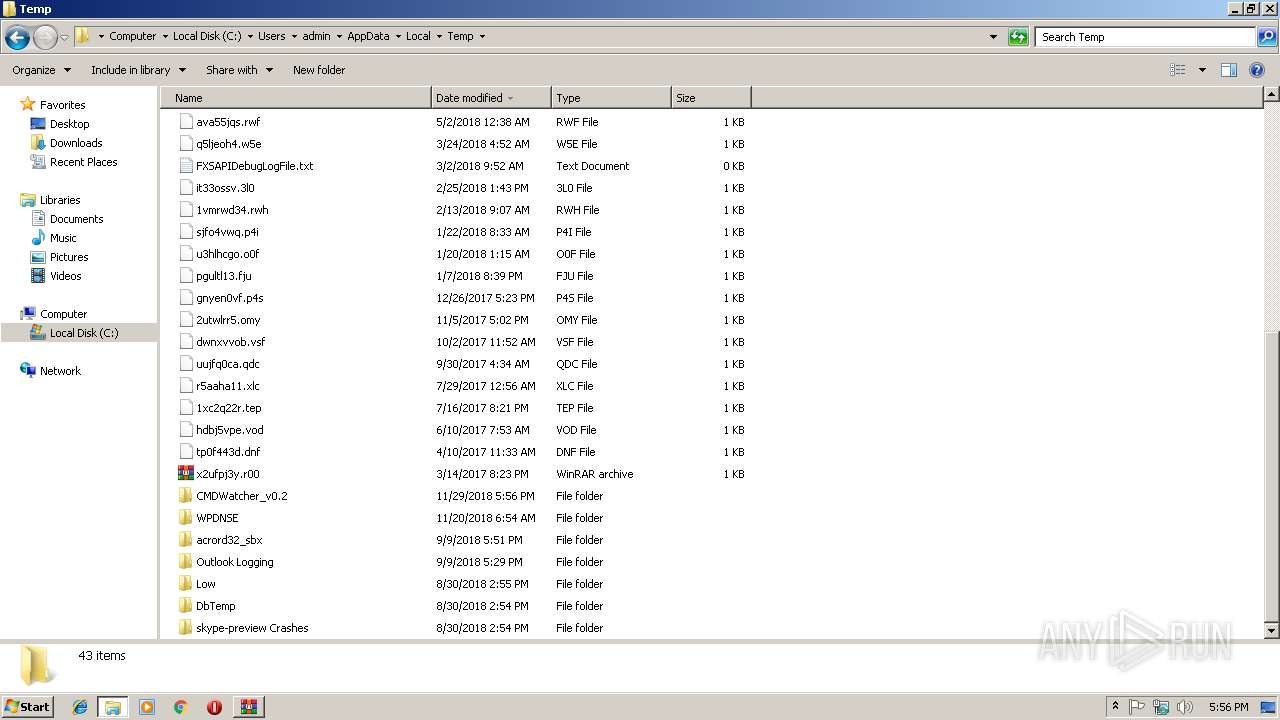Open WinRAR taskbar icon
The height and width of the screenshot is (720, 1280).
point(248,707)
